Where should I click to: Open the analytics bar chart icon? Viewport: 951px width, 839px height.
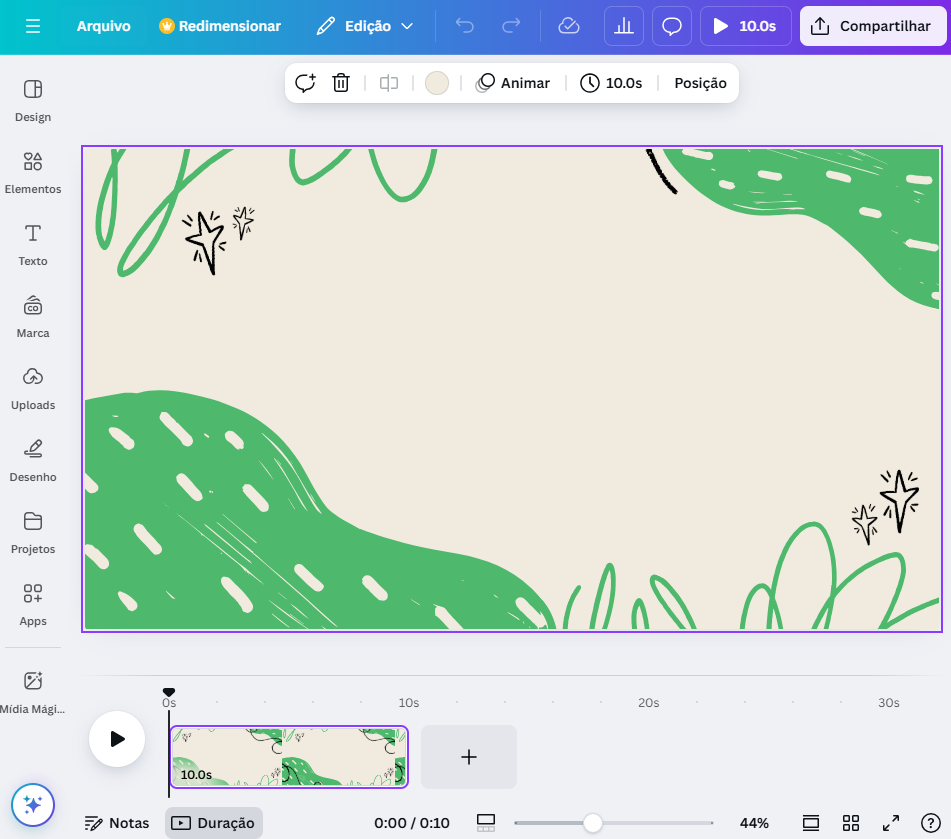tap(623, 26)
